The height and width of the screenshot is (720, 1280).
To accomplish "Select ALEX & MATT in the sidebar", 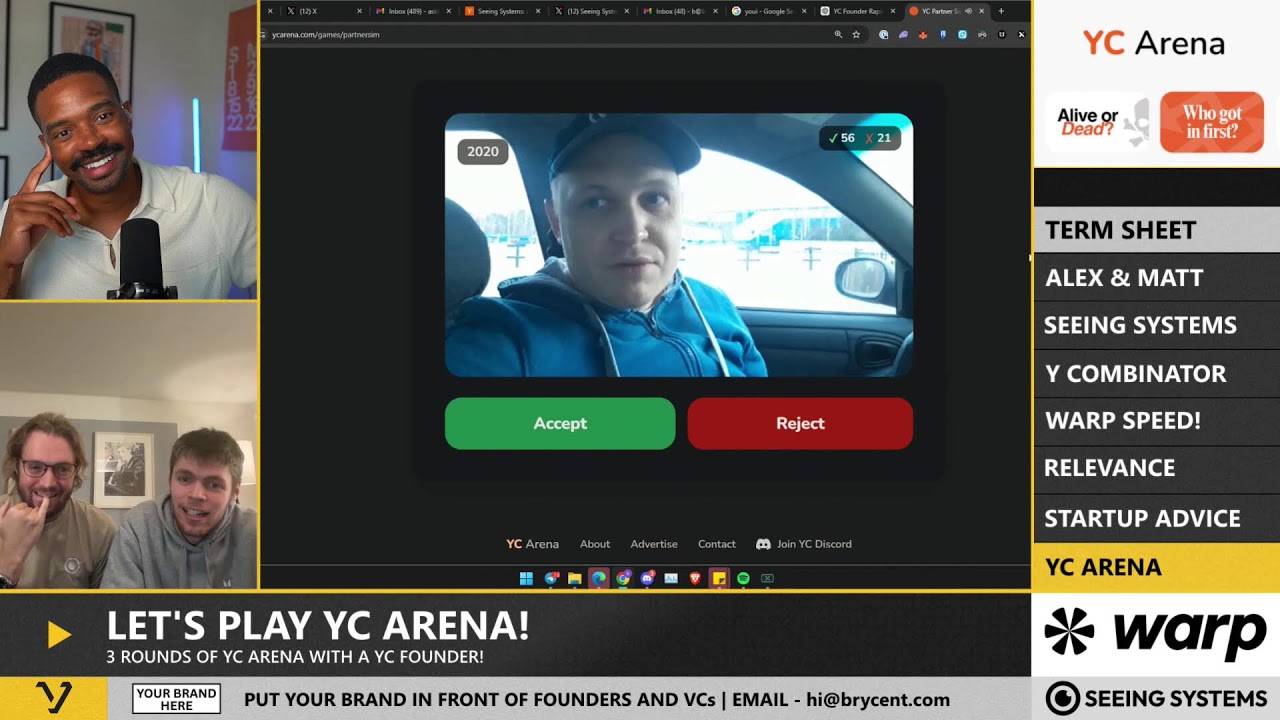I will [x=1157, y=277].
